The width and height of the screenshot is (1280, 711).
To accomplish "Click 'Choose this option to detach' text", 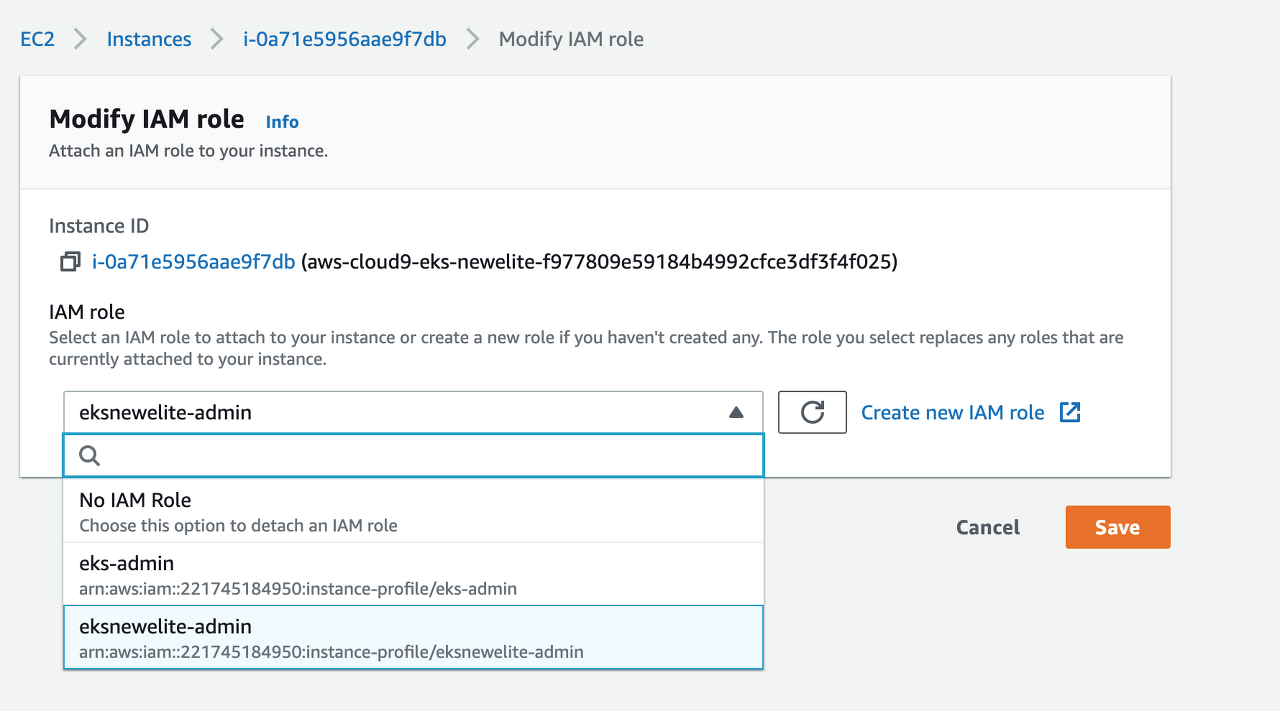I will (x=238, y=525).
